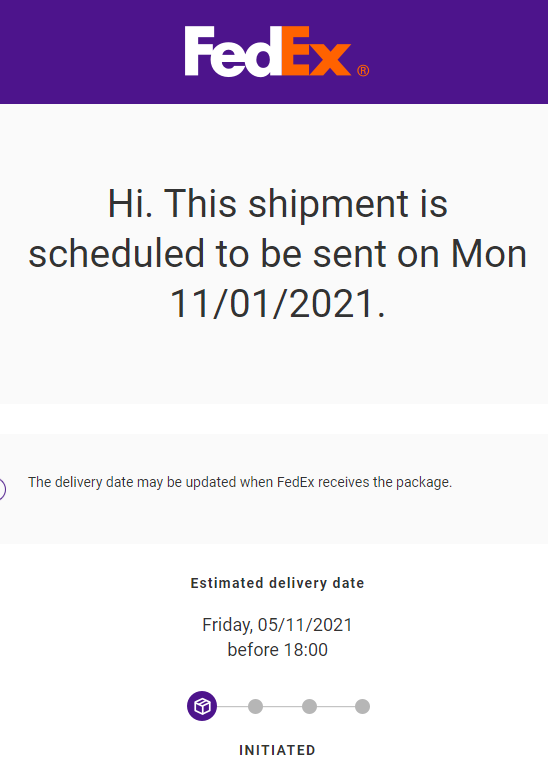Viewport: 548px width, 775px height.
Task: Click the before 18:00 delivery time
Action: click(x=277, y=649)
